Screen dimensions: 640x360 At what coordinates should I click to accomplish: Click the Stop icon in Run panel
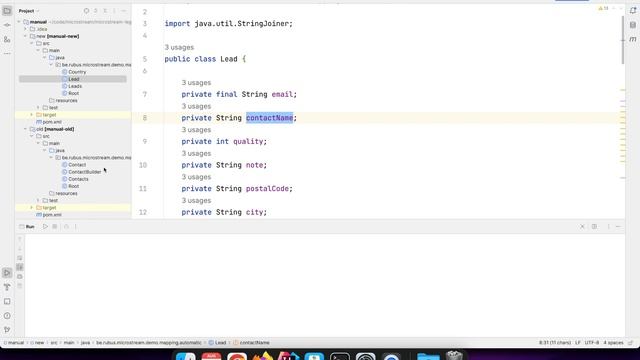tap(55, 227)
